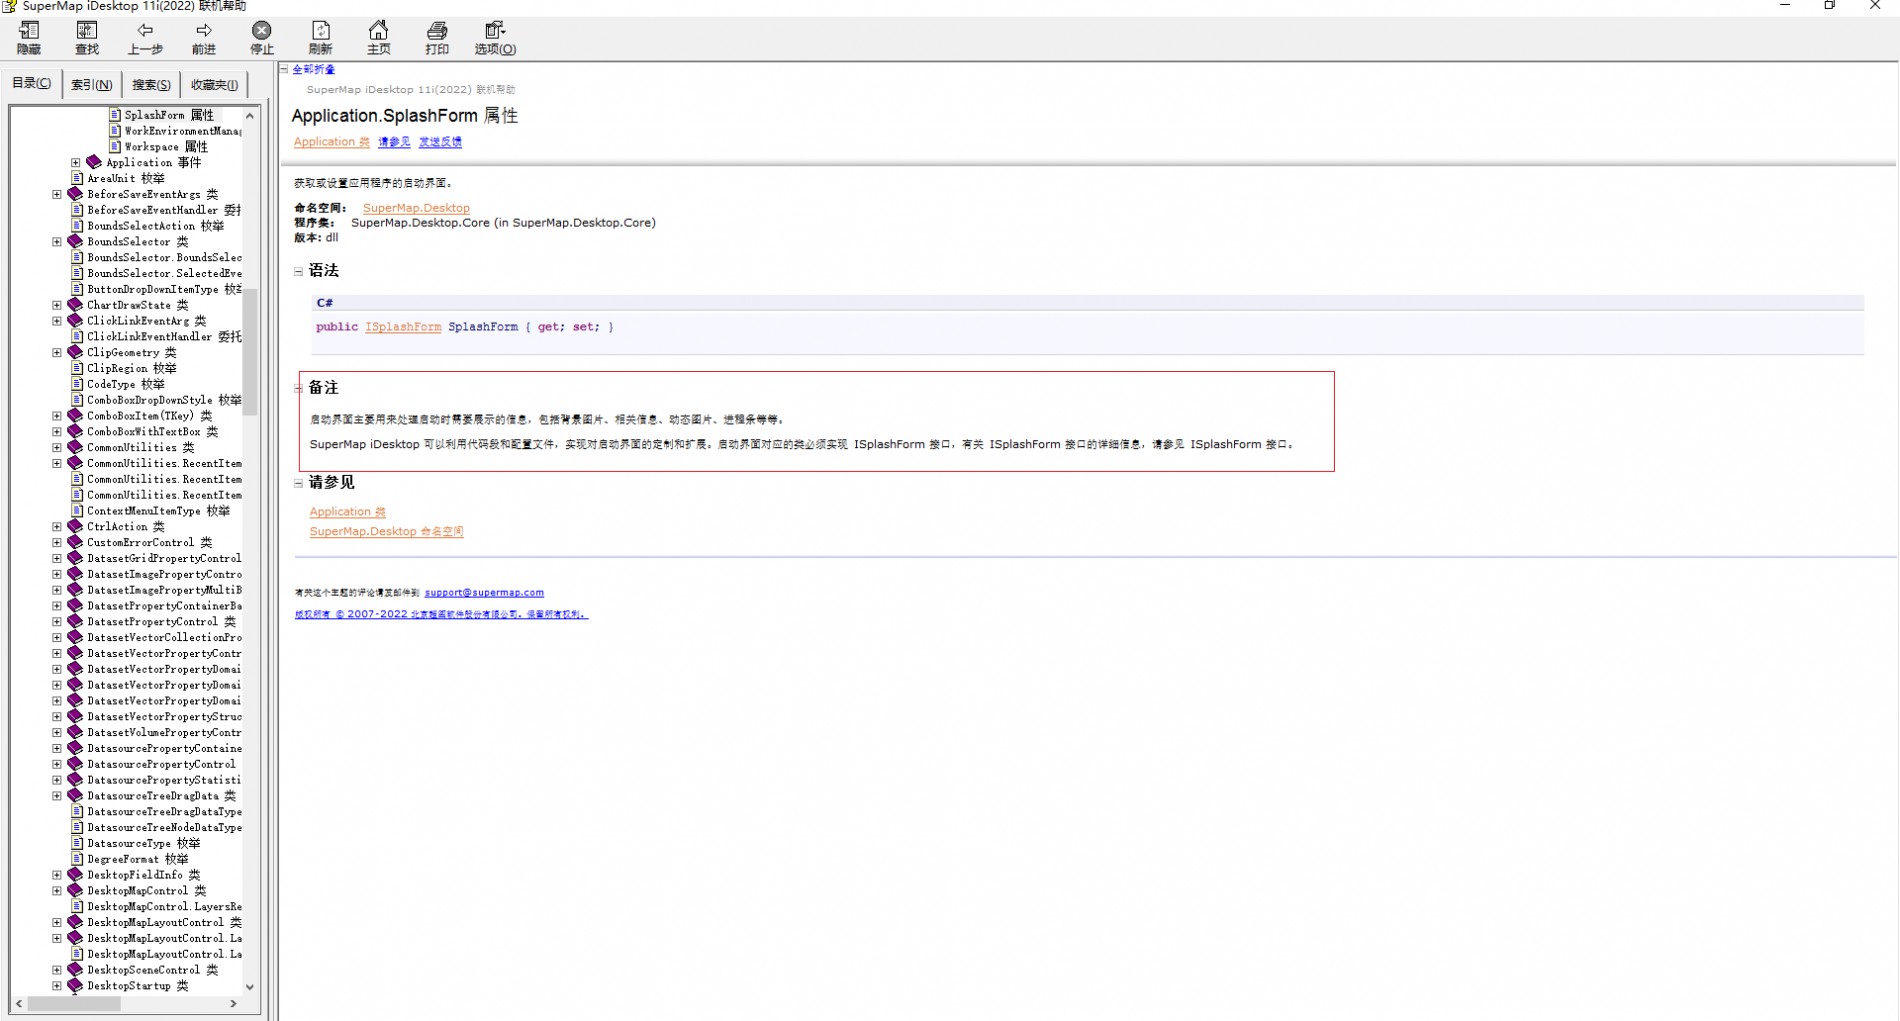This screenshot has width=1900, height=1021.
Task: Click the copyright 2007-2022 link
Action: pyautogui.click(x=441, y=614)
